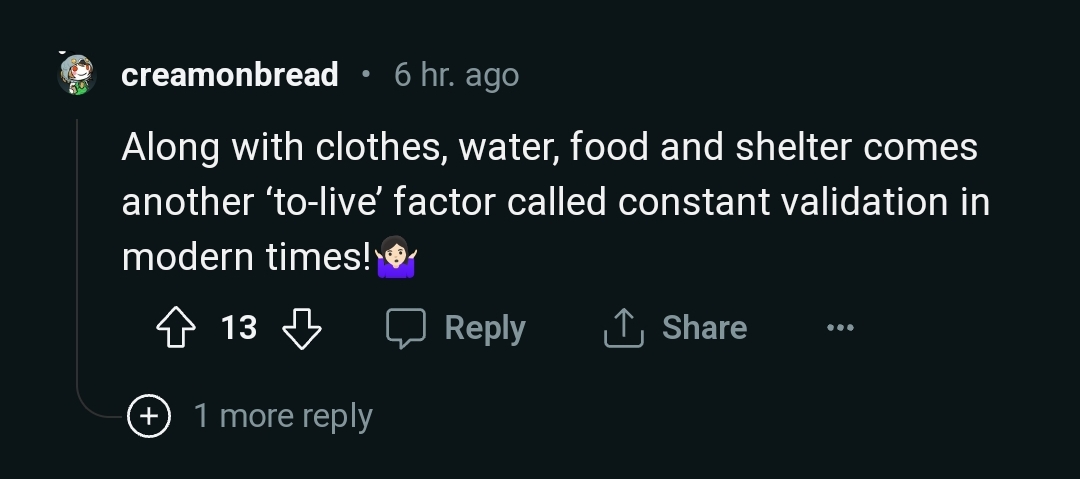
Task: Expand replies with the plus circle icon
Action: coord(148,416)
